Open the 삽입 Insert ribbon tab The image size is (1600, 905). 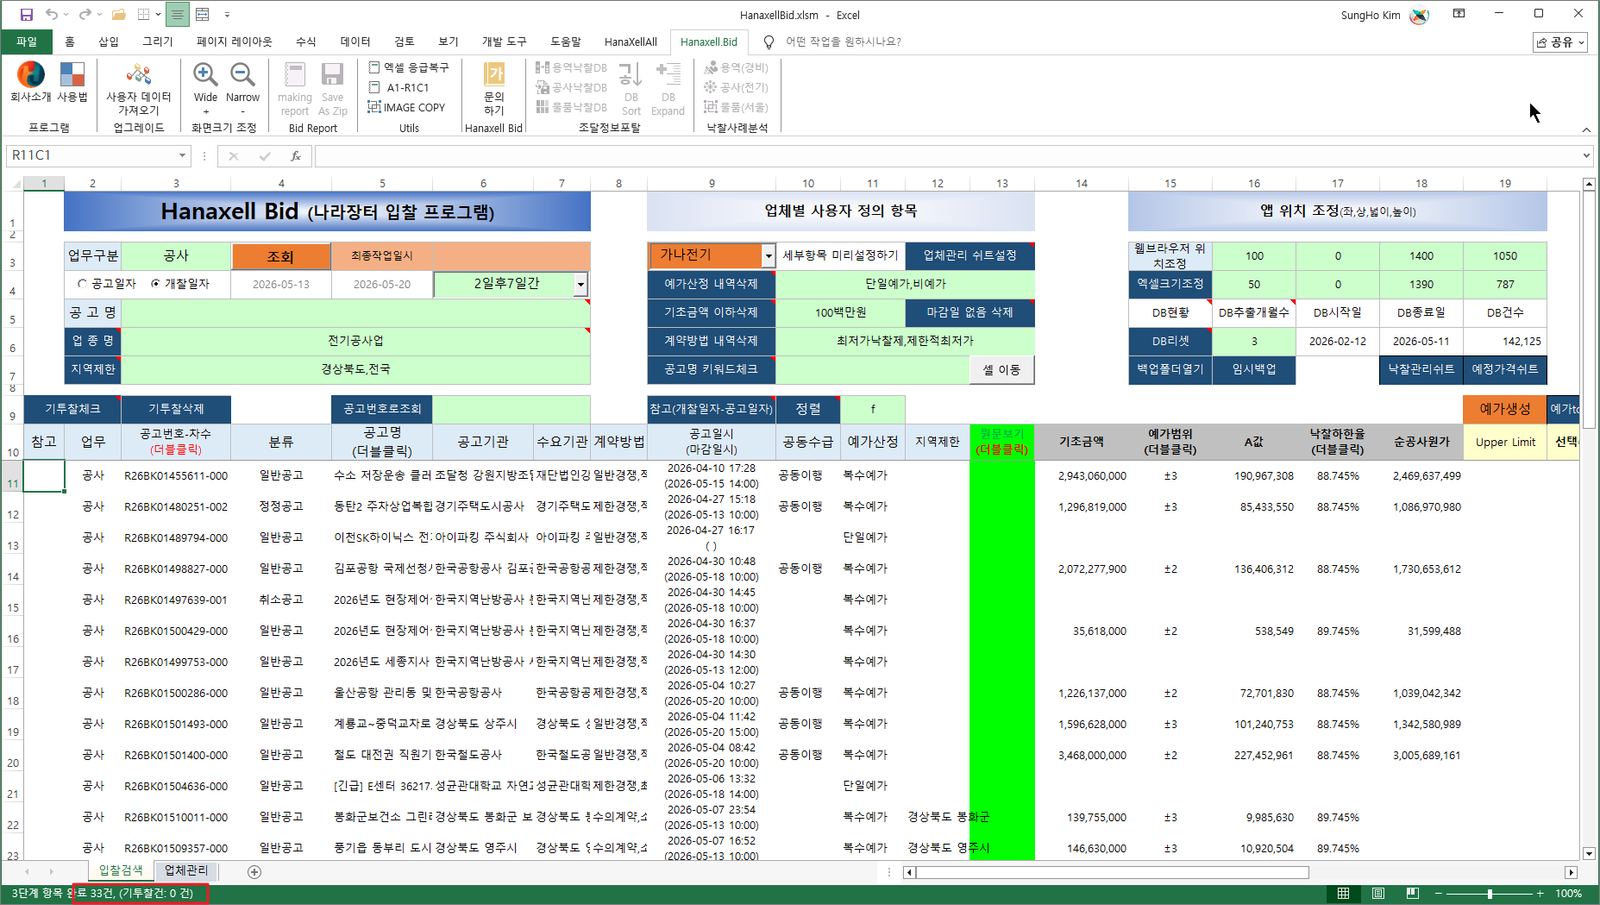[x=108, y=42]
